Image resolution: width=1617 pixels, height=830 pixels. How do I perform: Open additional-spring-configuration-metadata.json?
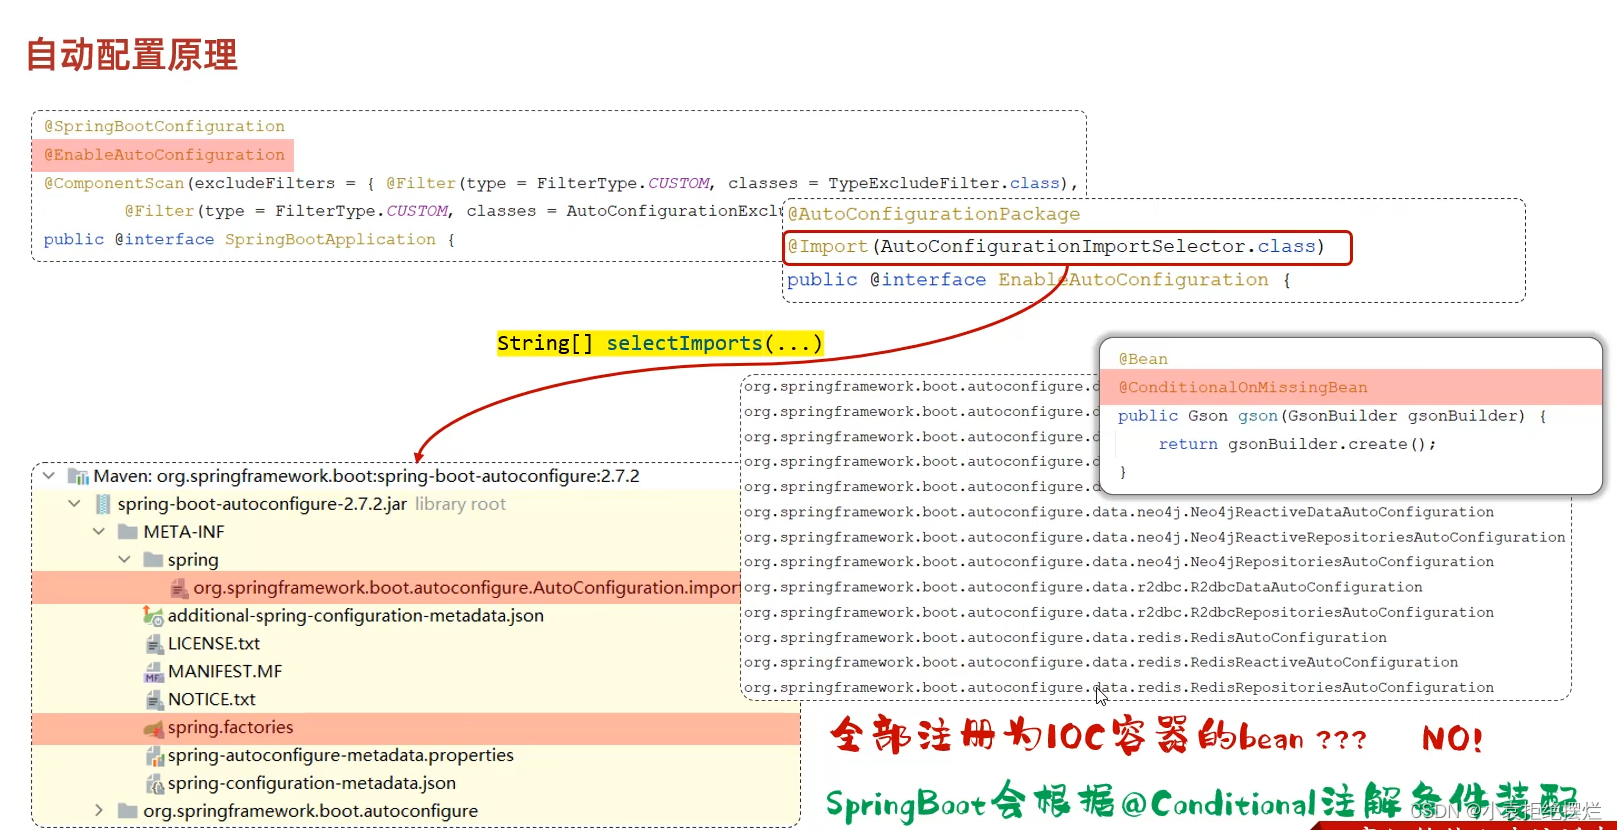356,616
